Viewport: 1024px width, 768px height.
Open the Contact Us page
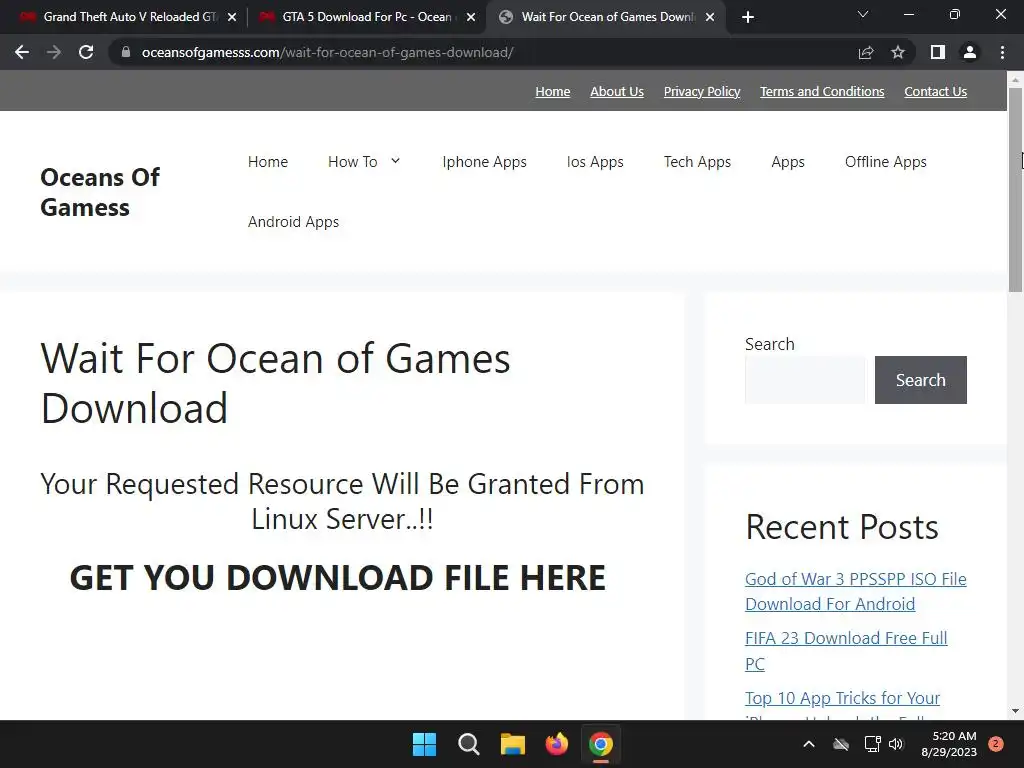click(x=935, y=91)
